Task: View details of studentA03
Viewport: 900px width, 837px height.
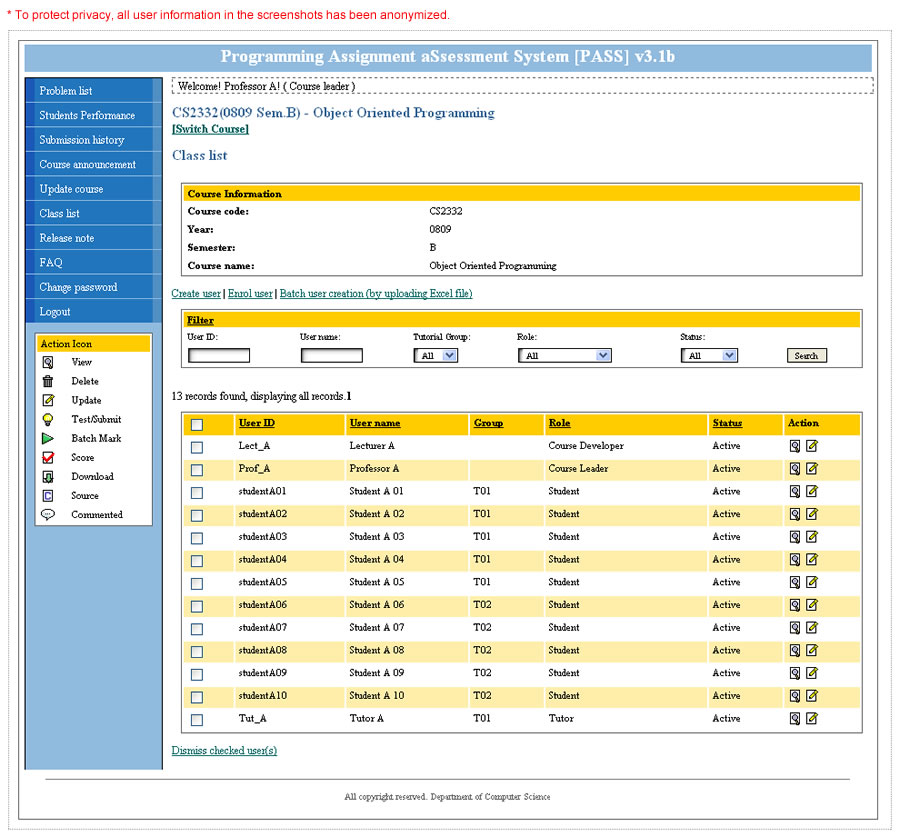Action: [x=795, y=537]
